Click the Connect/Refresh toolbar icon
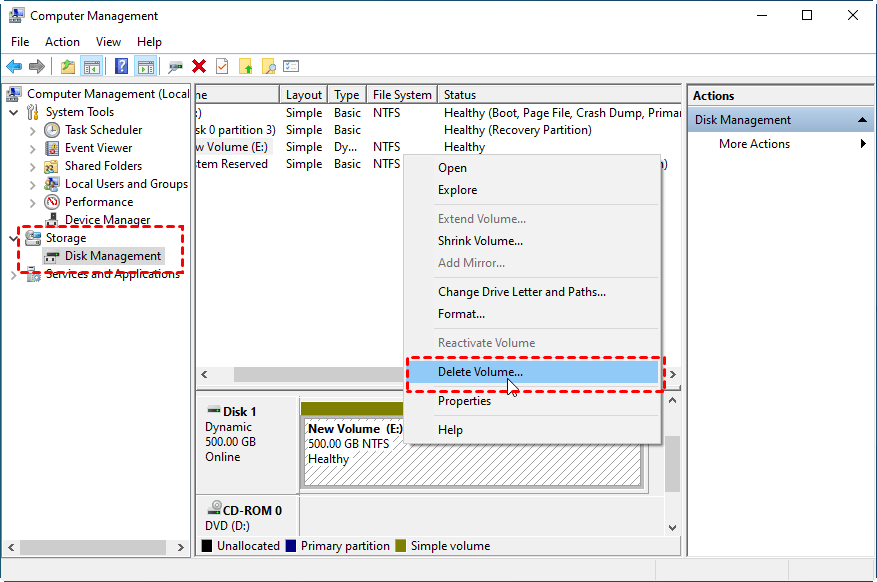This screenshot has width=877, height=582. click(x=176, y=67)
